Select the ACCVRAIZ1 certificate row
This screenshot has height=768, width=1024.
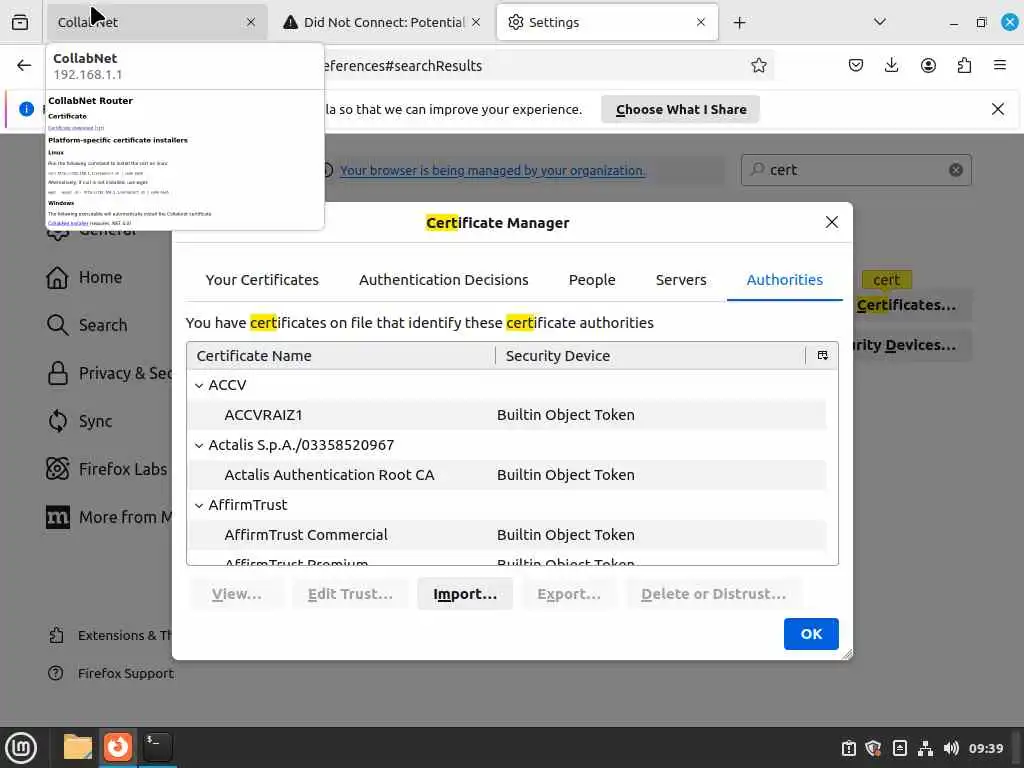tap(507, 415)
